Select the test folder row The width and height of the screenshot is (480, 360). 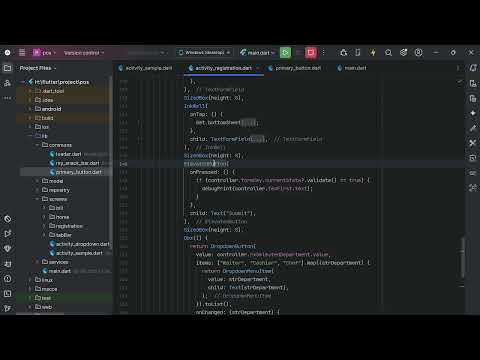[64, 298]
